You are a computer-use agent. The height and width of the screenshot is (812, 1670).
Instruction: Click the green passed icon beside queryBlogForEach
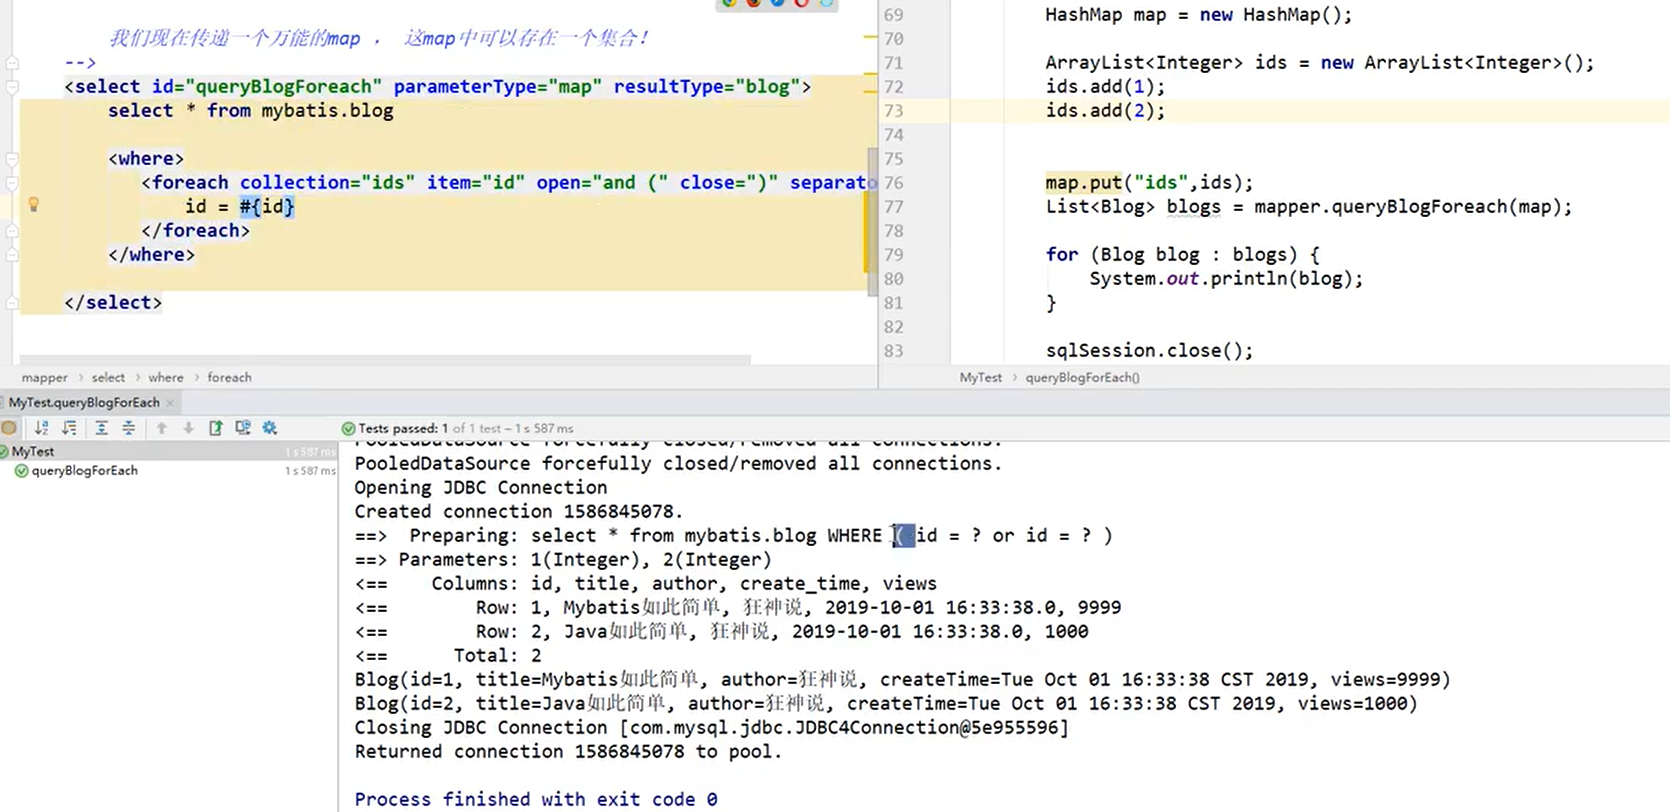[x=21, y=471]
